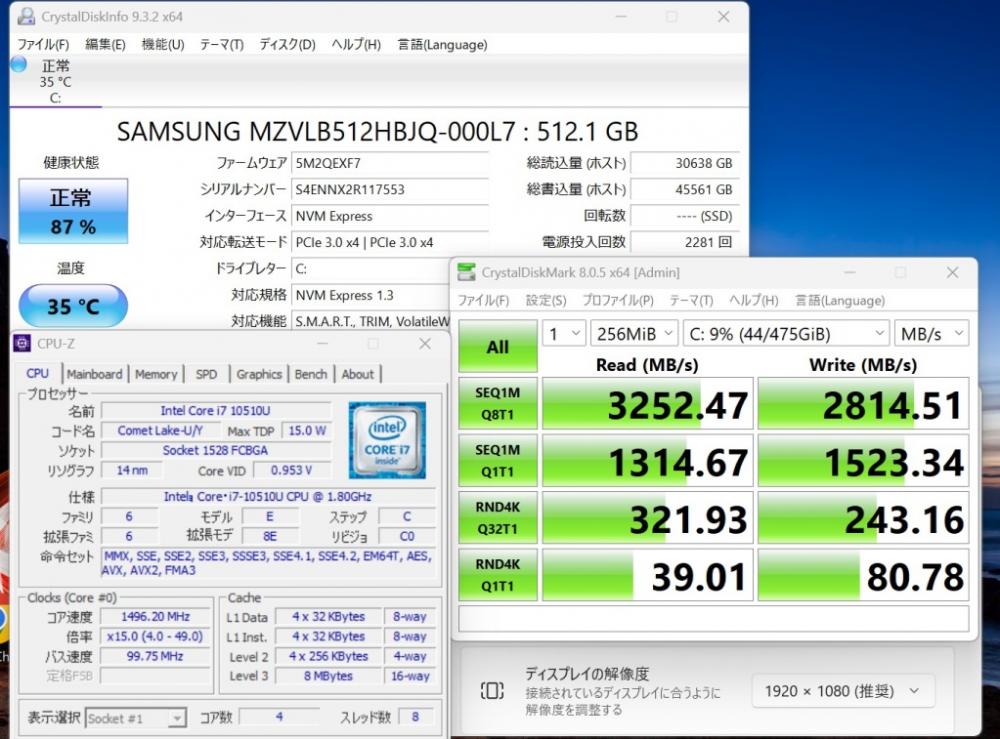Open the 256MiB test size dropdown

tap(634, 333)
